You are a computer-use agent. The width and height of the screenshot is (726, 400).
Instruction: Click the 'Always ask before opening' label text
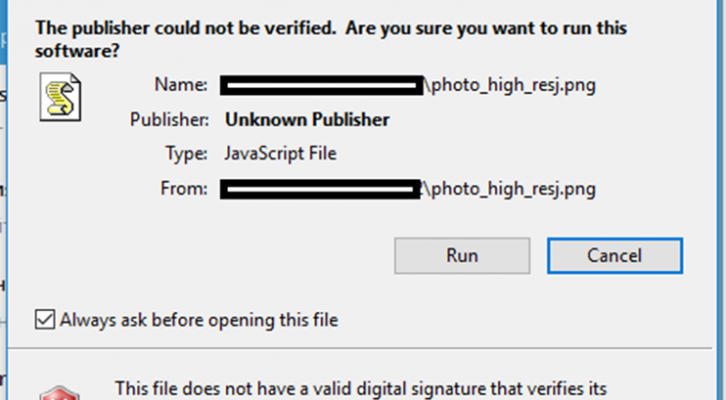click(x=199, y=320)
